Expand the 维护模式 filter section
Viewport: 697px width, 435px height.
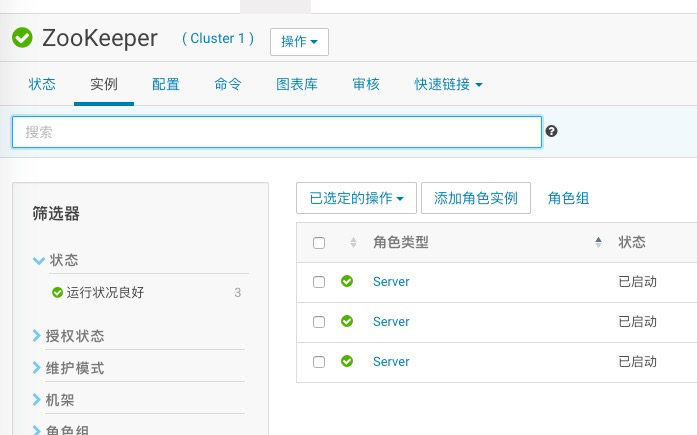(x=69, y=368)
